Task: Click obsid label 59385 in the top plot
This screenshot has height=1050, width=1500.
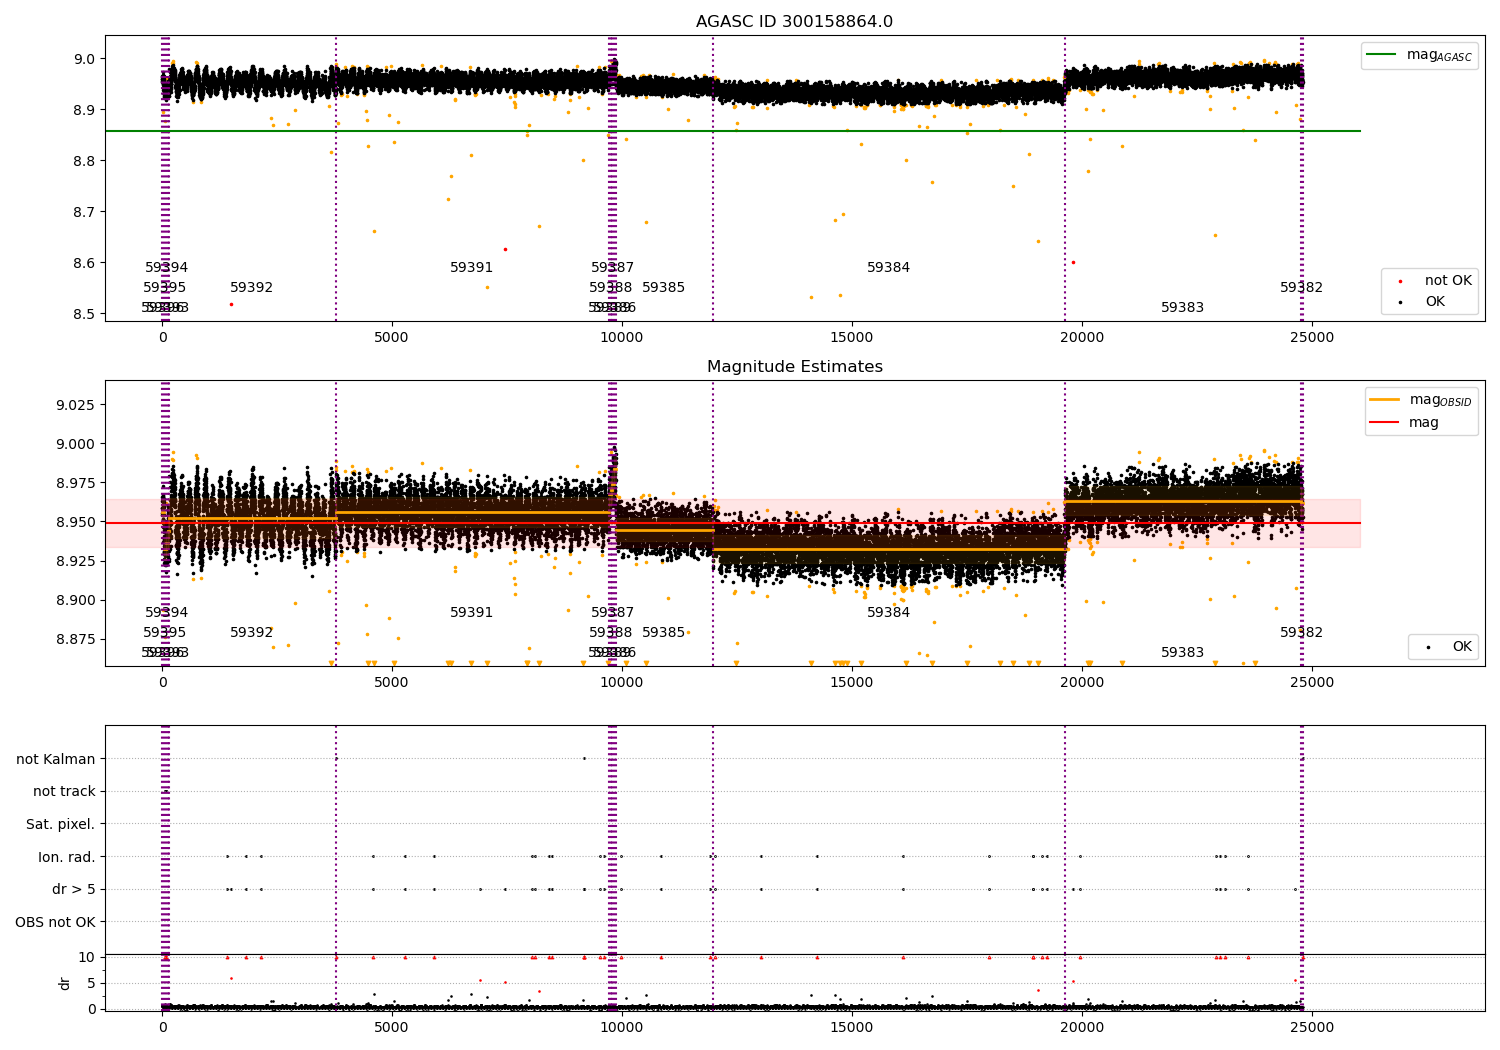Action: 663,288
